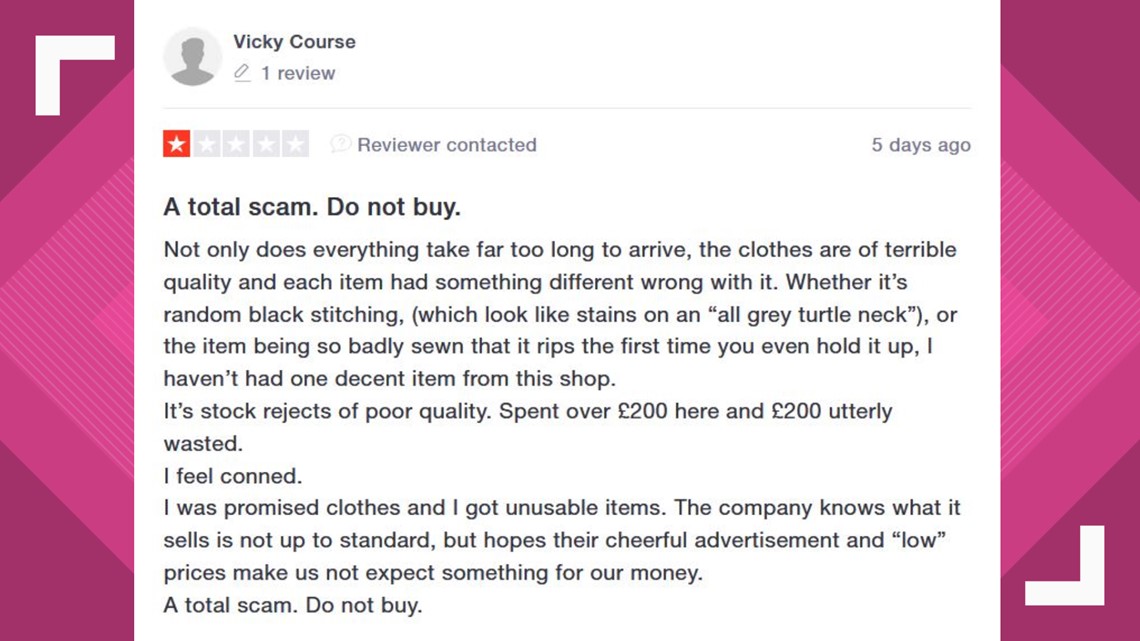Click the grey user avatar icon

(193, 57)
